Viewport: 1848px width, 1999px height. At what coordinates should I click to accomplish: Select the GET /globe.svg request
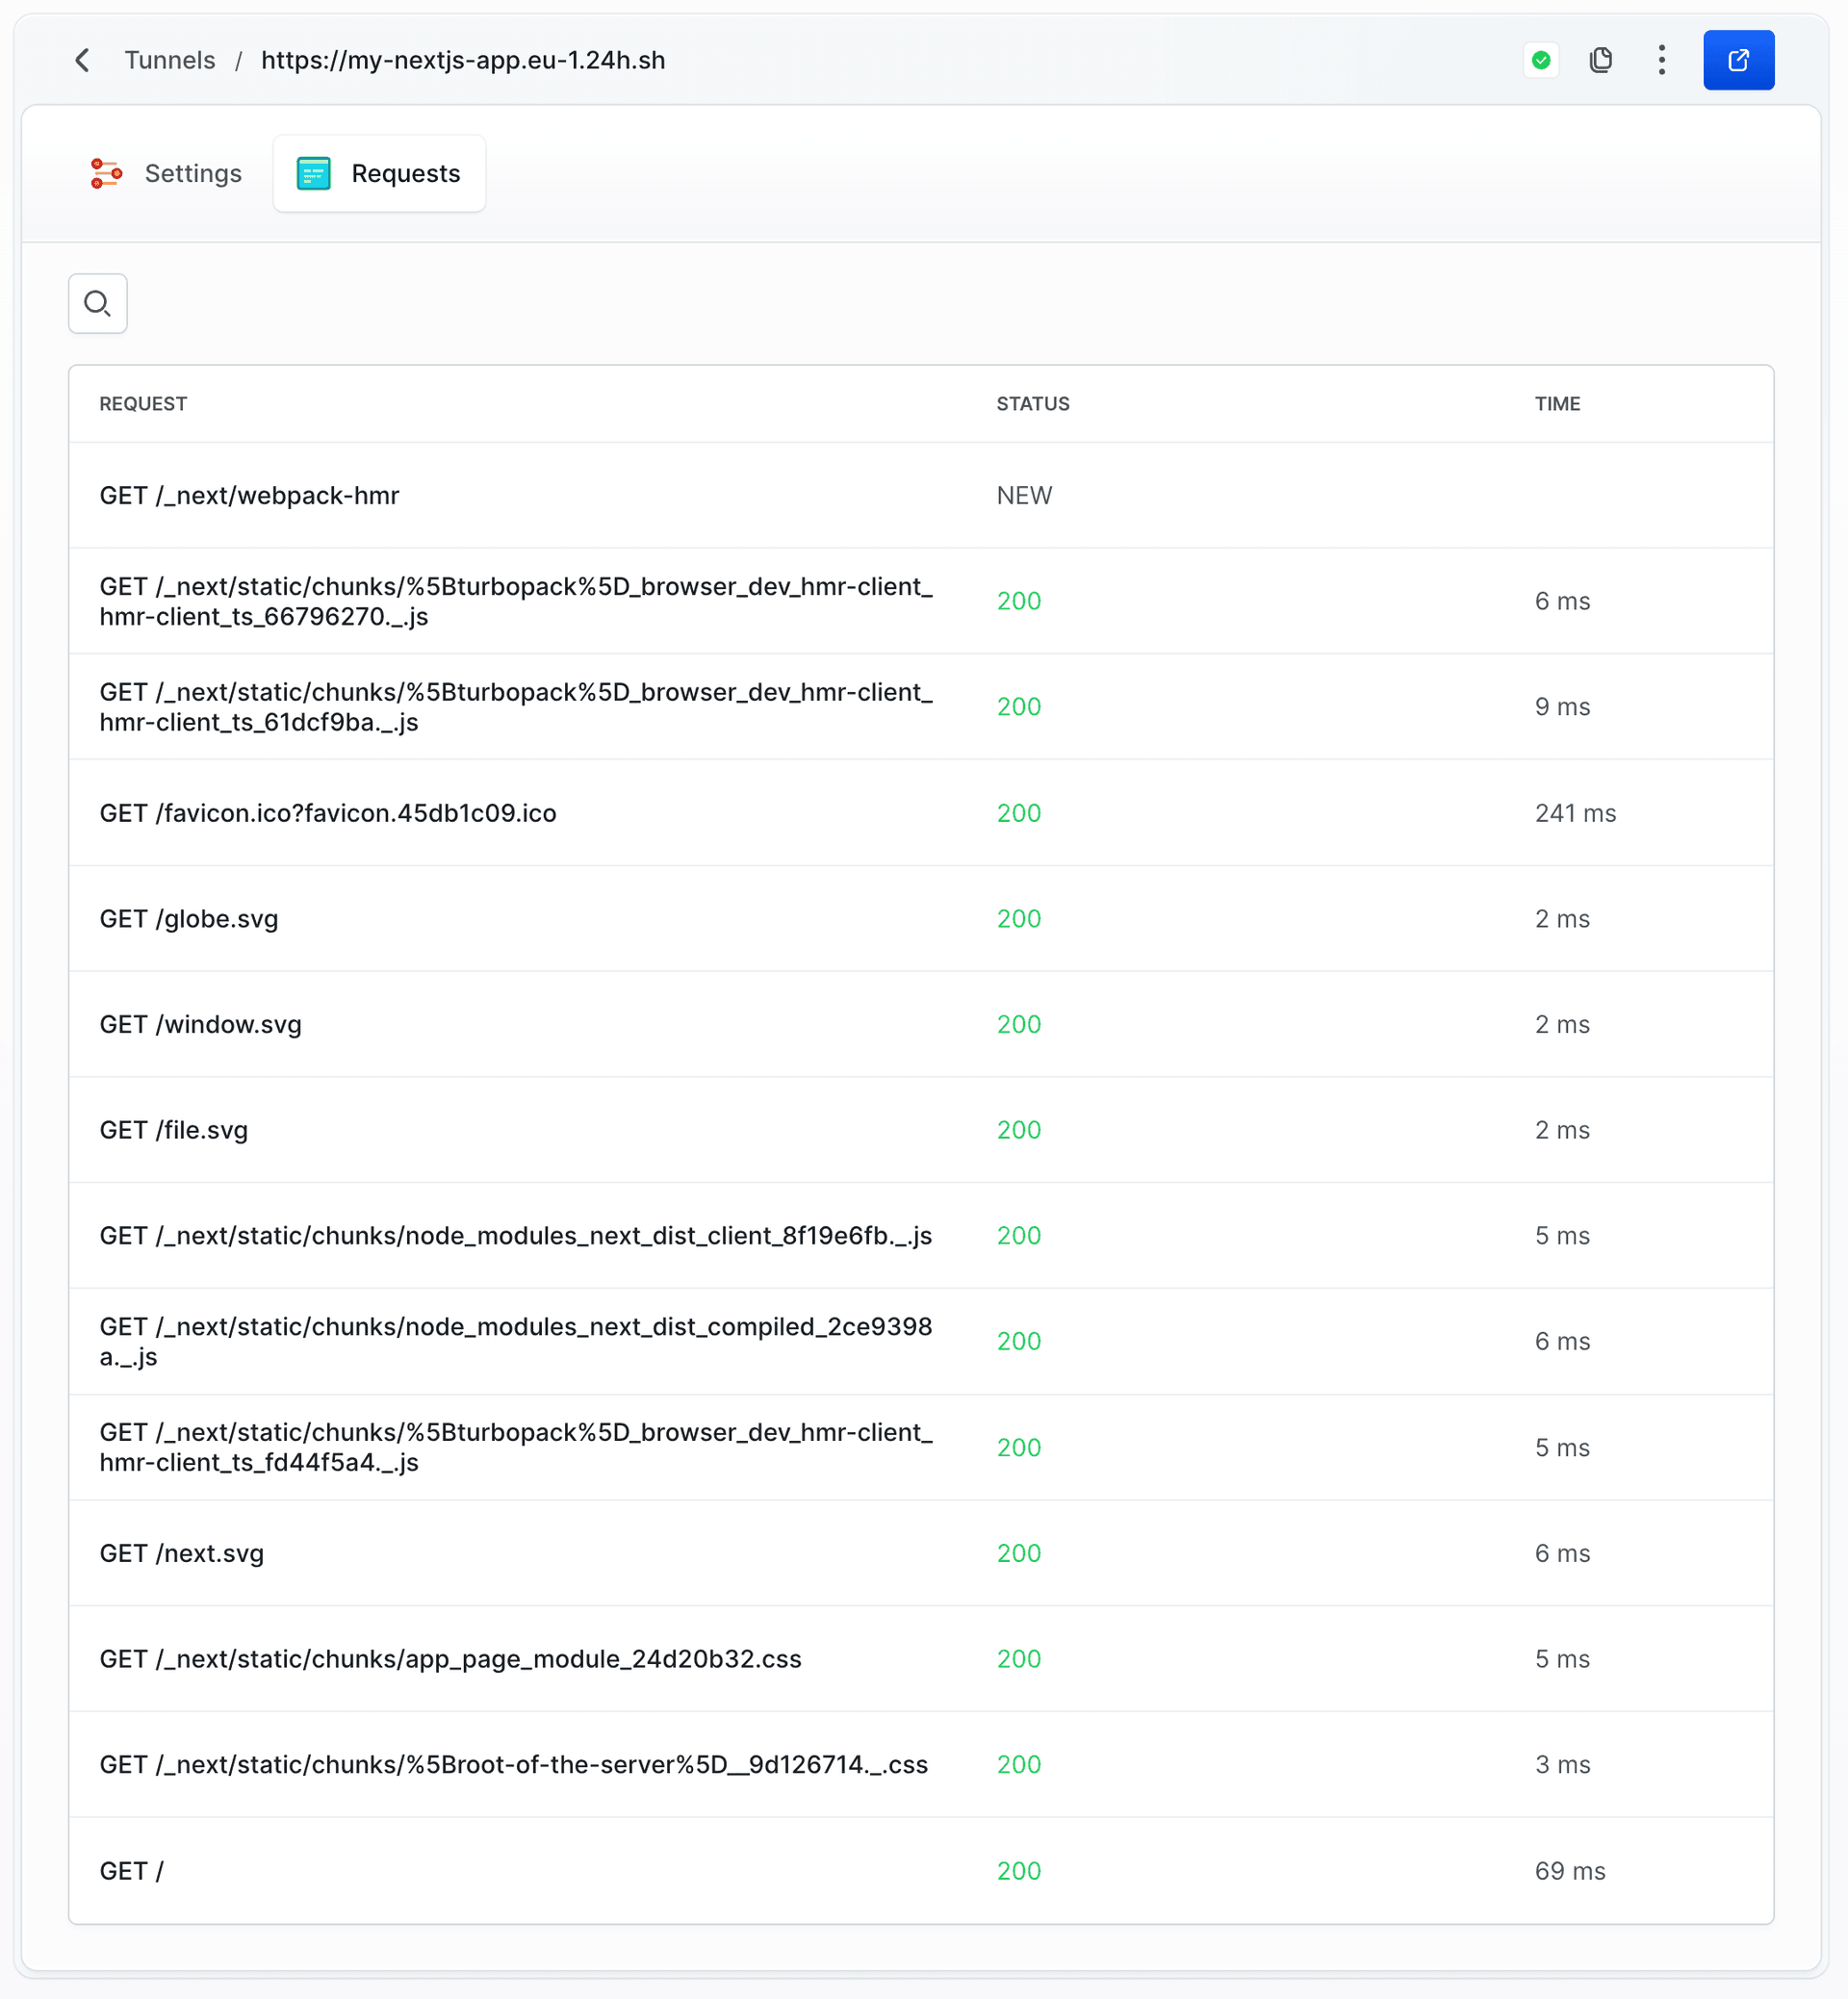click(x=189, y=918)
